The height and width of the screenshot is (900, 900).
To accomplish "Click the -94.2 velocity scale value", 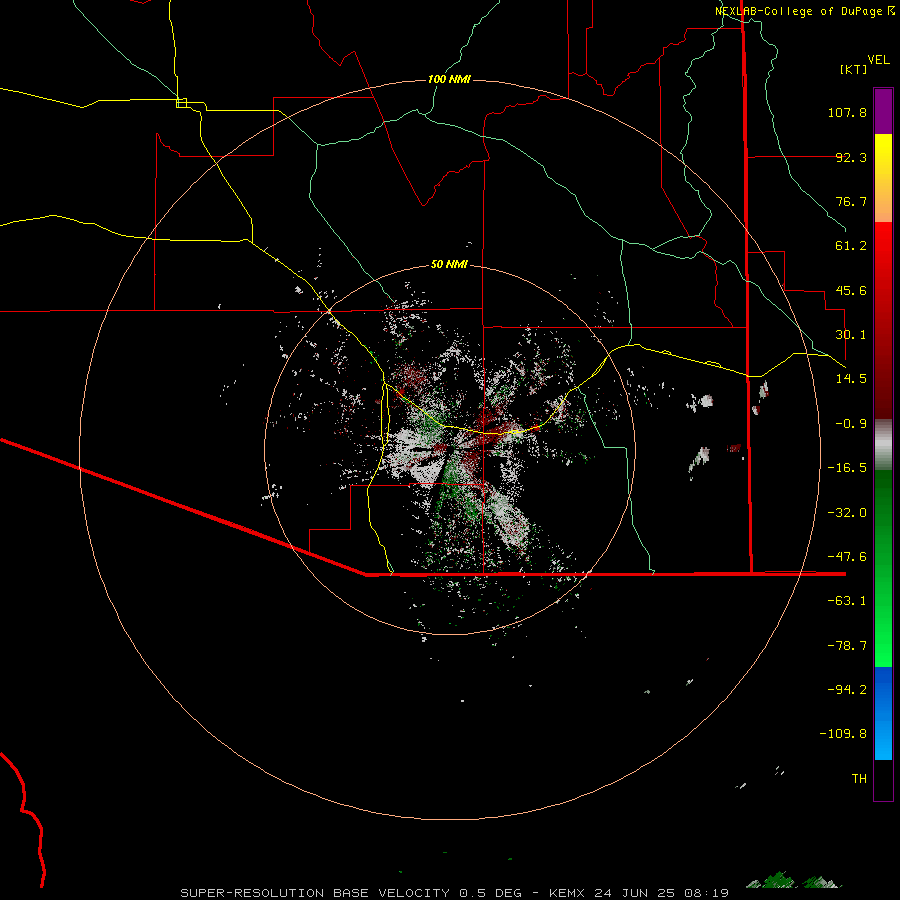I will (847, 690).
